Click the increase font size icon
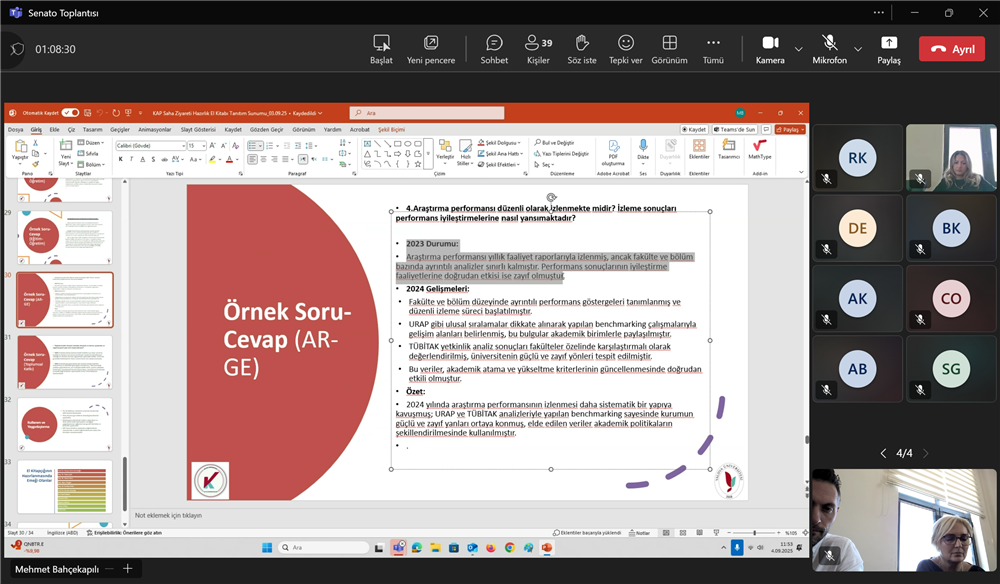1000x584 pixels. pyautogui.click(x=212, y=146)
